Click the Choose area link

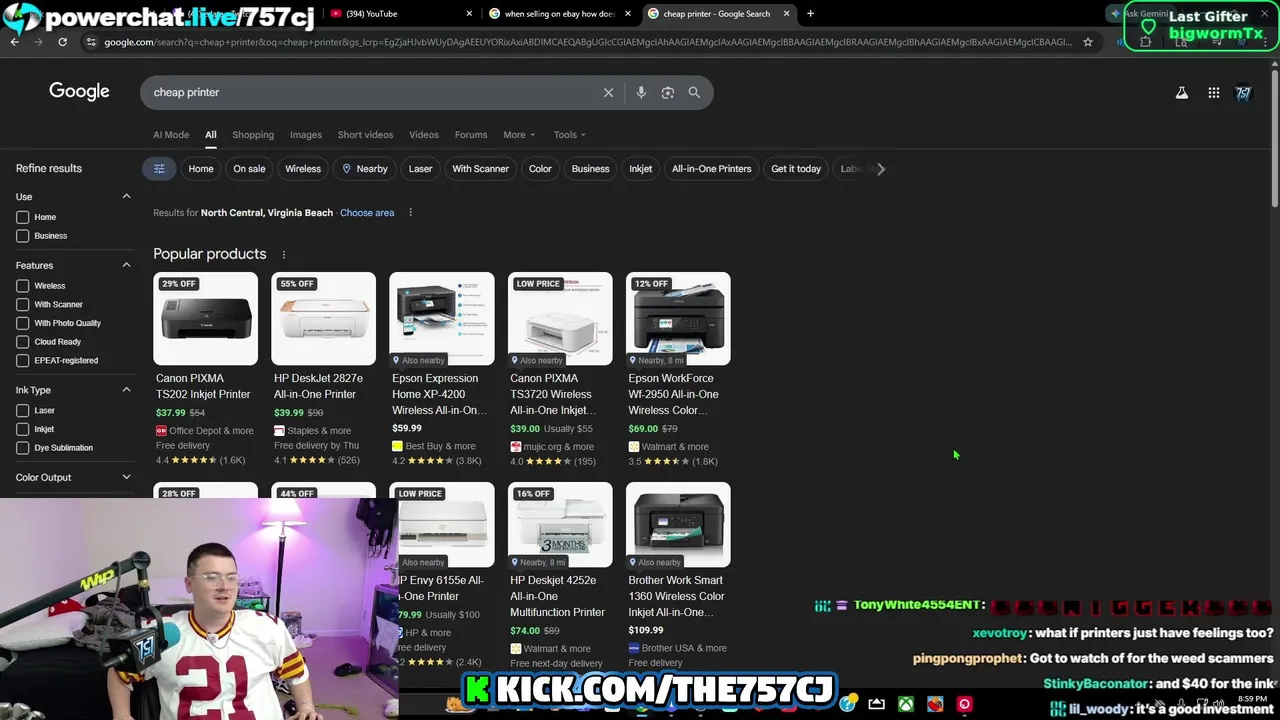tap(367, 213)
